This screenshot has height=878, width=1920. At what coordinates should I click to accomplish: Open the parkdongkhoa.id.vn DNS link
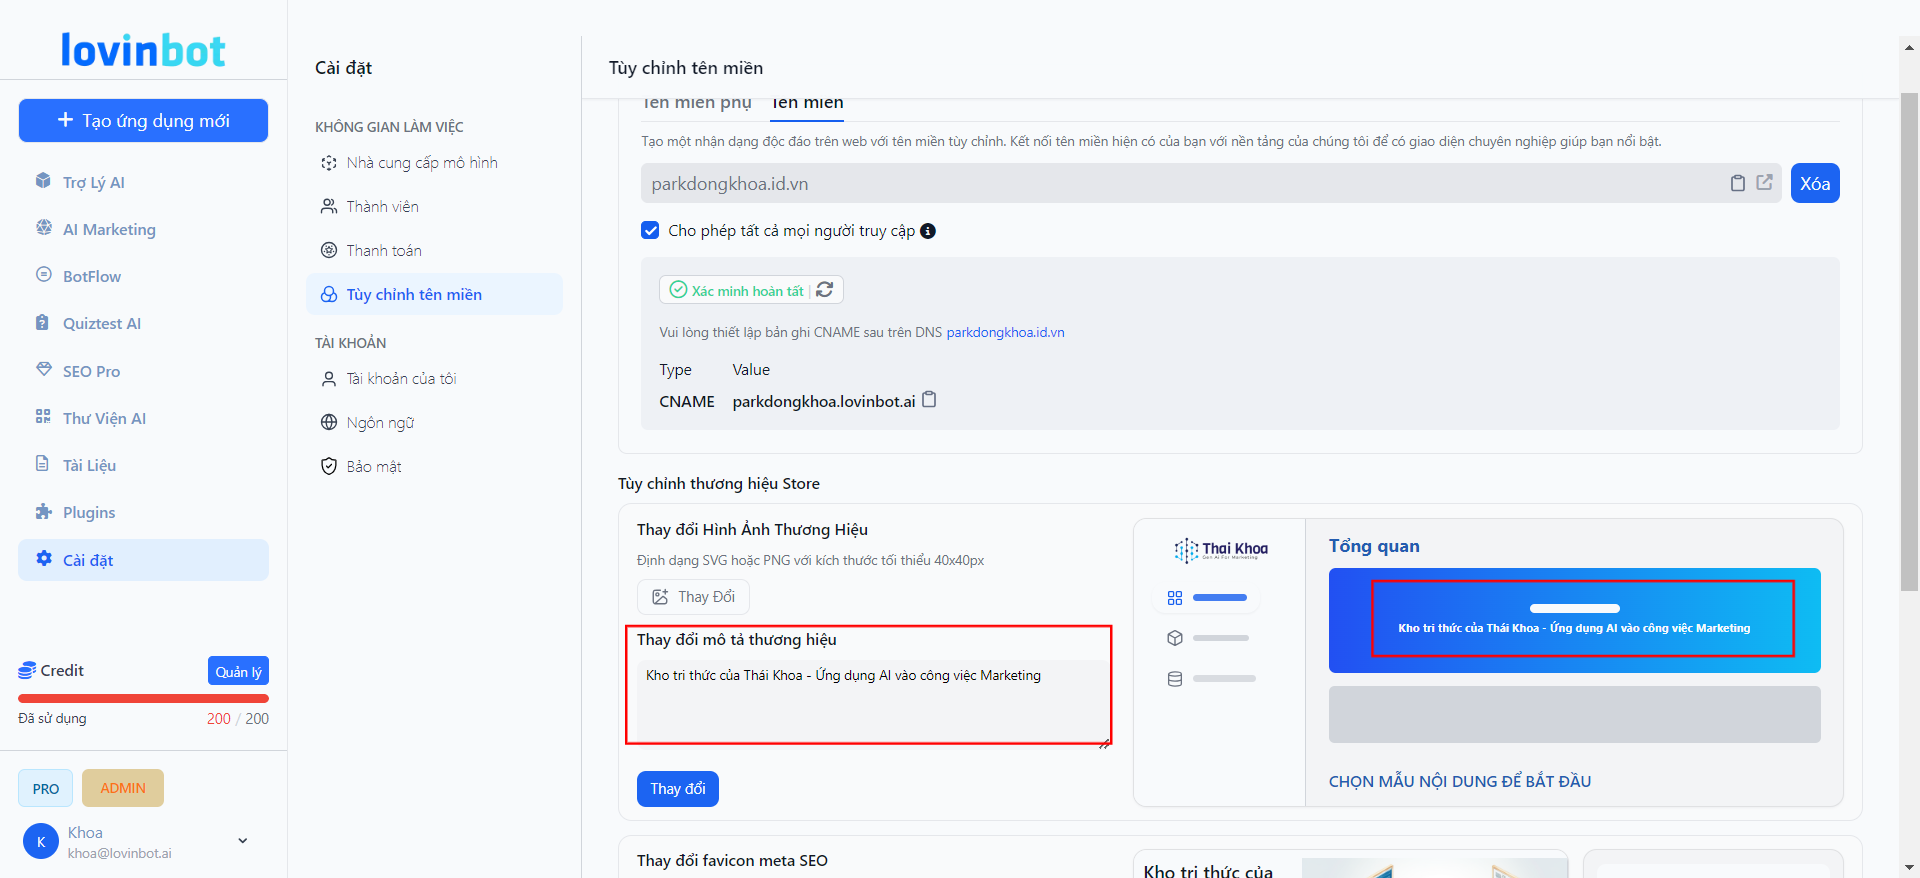pos(1005,332)
